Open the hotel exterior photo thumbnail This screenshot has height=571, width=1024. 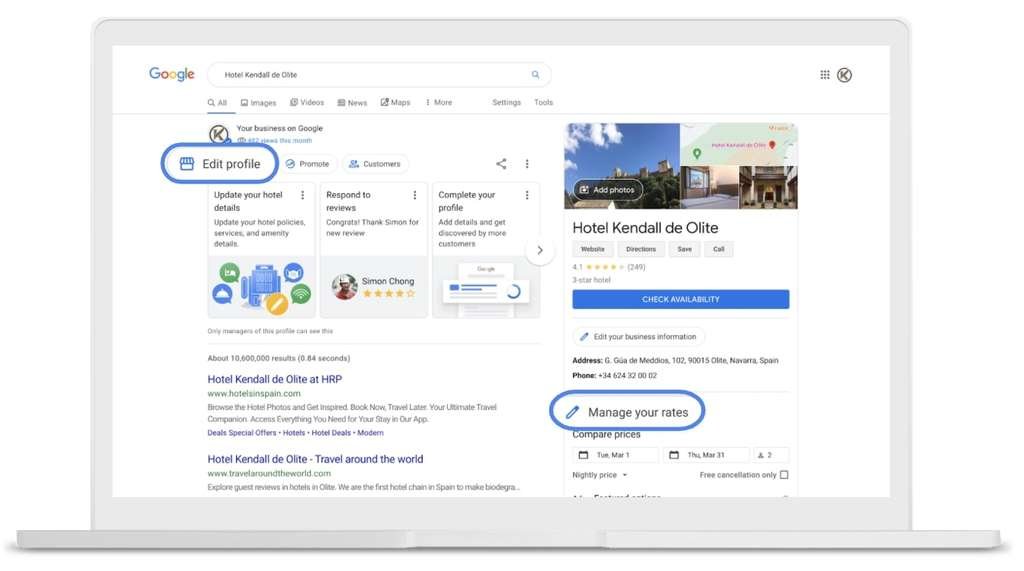(x=622, y=166)
